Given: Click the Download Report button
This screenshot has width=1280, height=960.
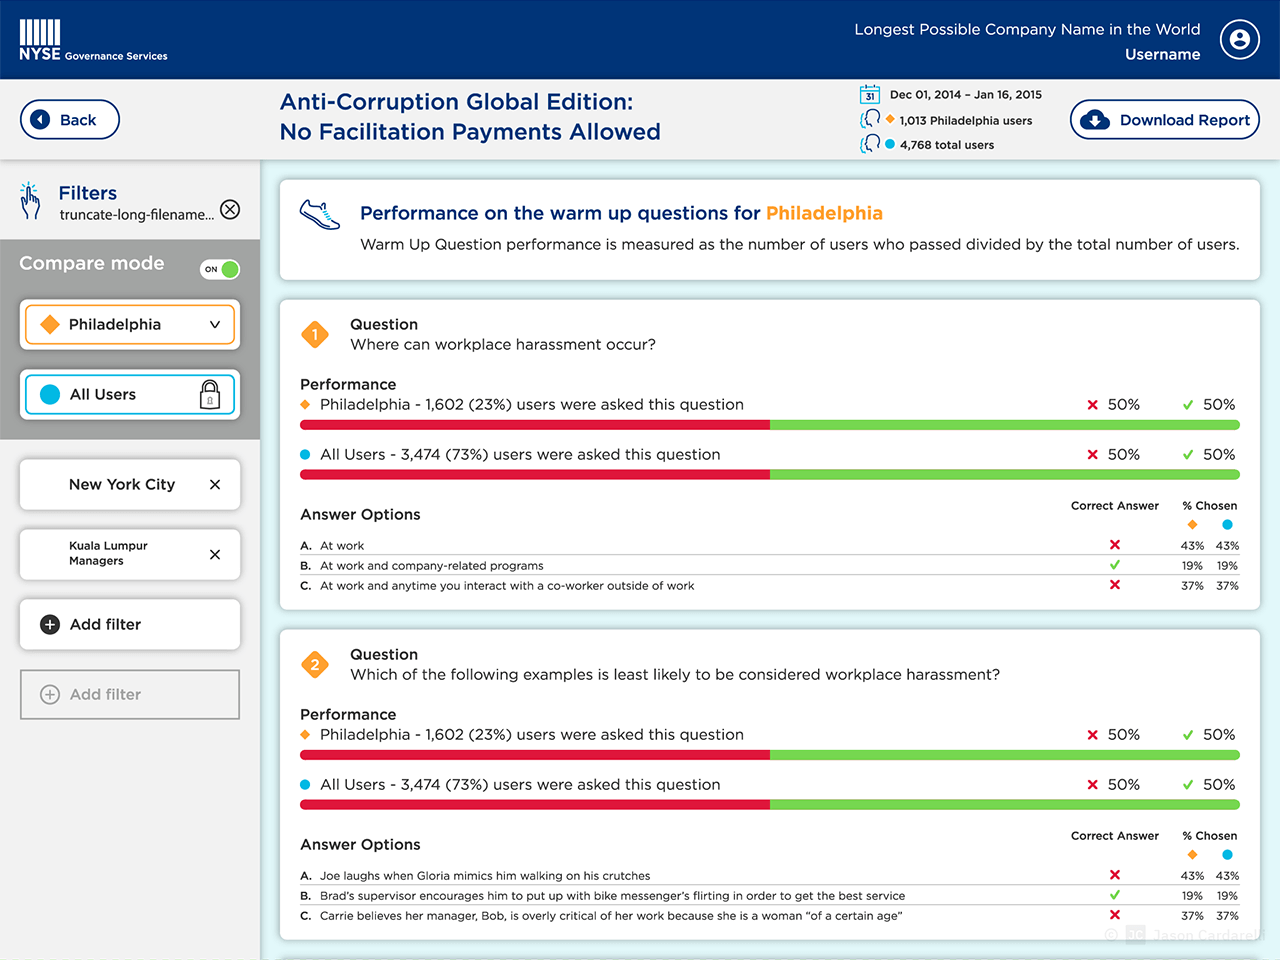Looking at the screenshot, I should [1164, 120].
